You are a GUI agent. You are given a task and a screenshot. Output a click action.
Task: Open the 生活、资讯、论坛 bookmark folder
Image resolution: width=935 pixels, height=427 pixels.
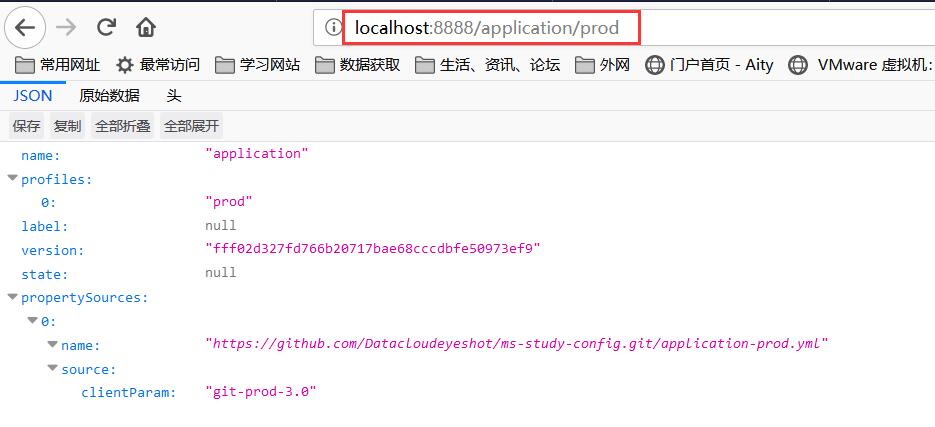[x=488, y=65]
